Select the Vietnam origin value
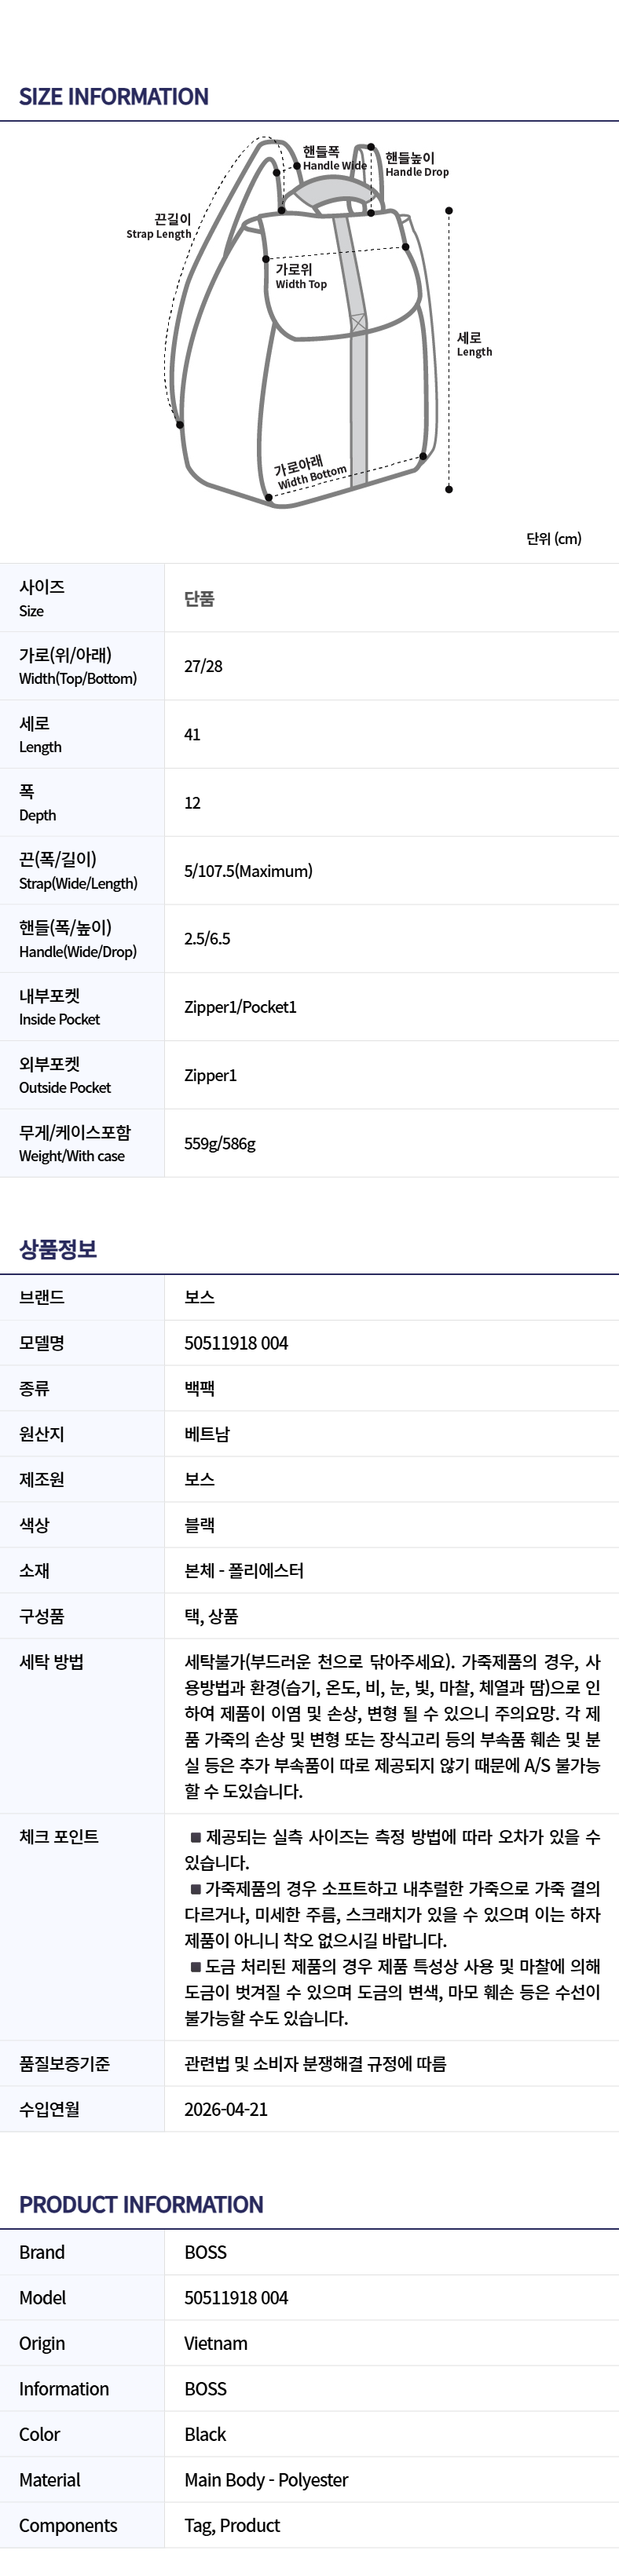 point(216,2343)
